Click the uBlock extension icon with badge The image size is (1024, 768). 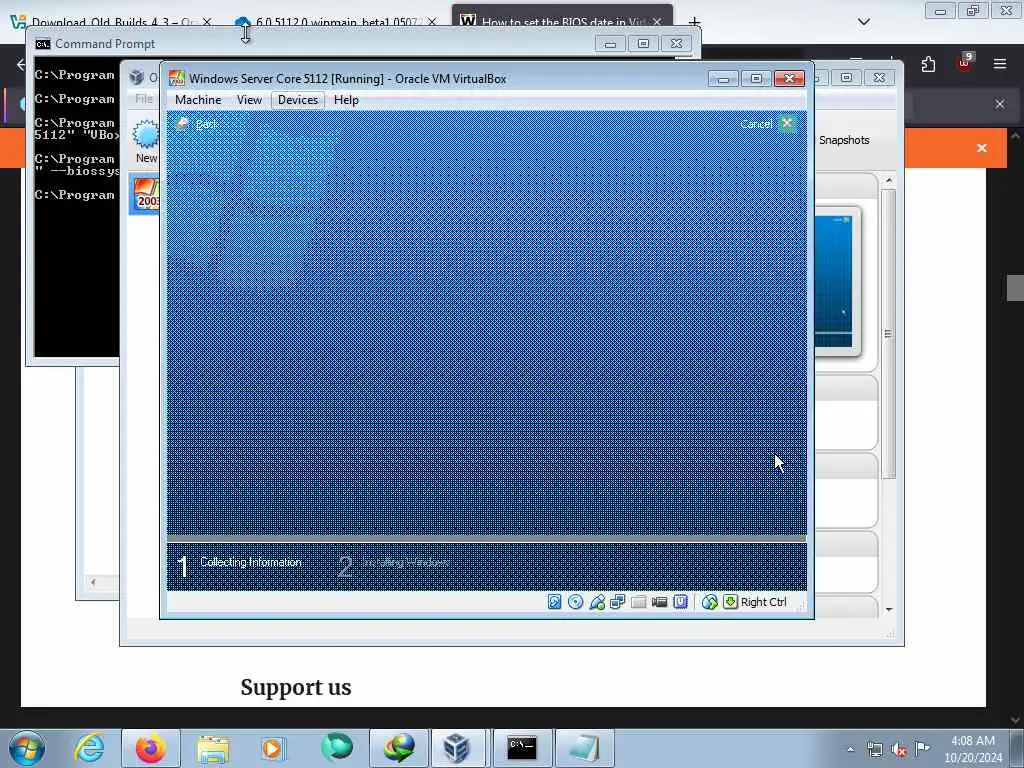coord(965,63)
